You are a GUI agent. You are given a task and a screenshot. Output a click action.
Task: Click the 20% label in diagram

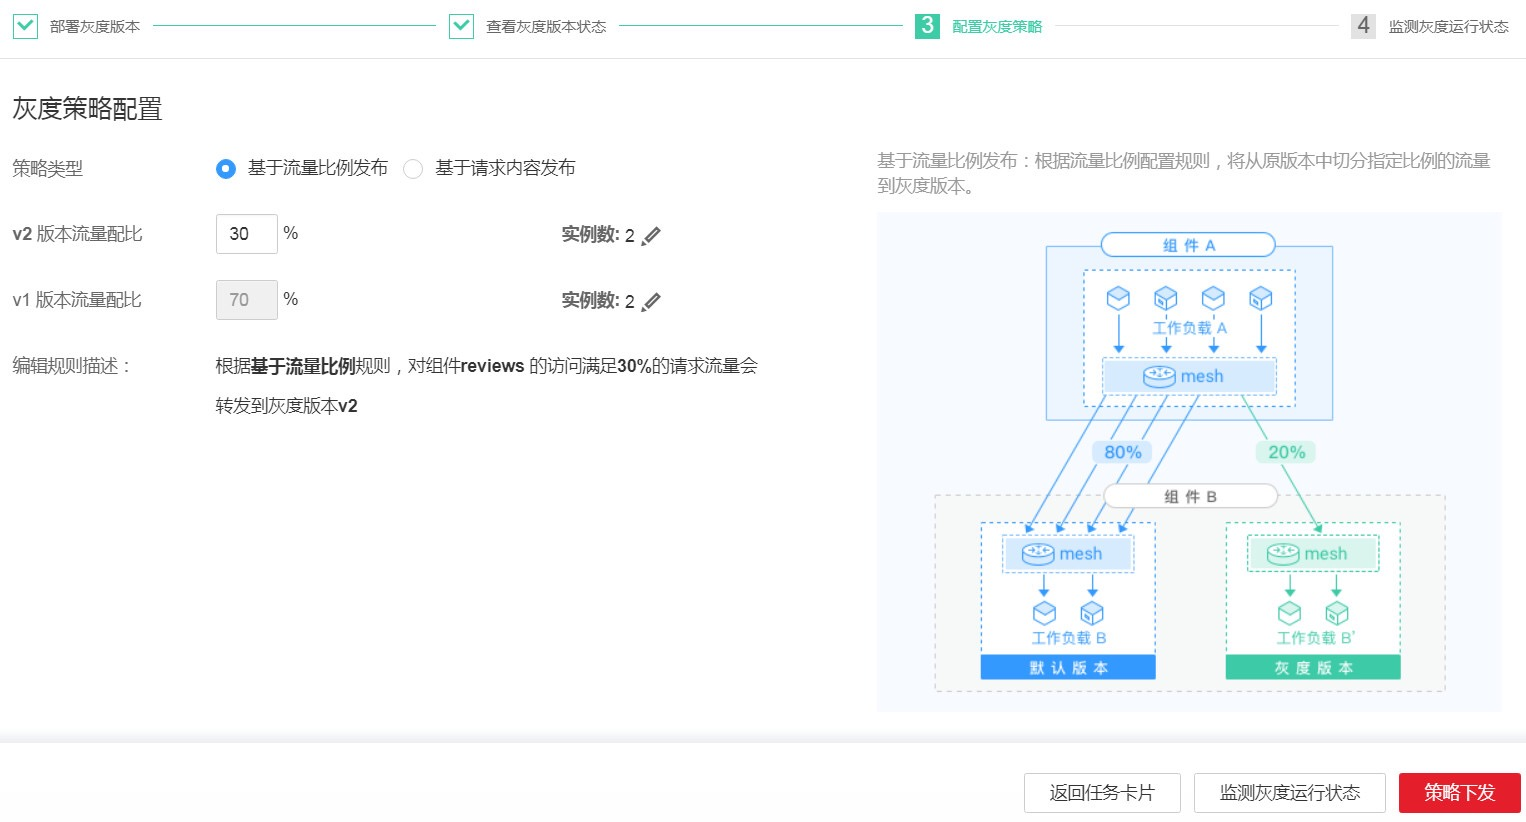click(1287, 452)
